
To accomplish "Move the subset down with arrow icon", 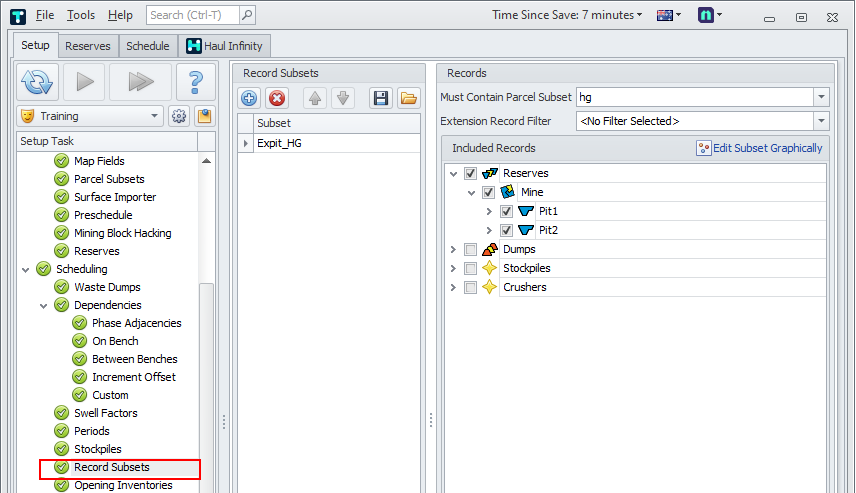I will [x=343, y=98].
